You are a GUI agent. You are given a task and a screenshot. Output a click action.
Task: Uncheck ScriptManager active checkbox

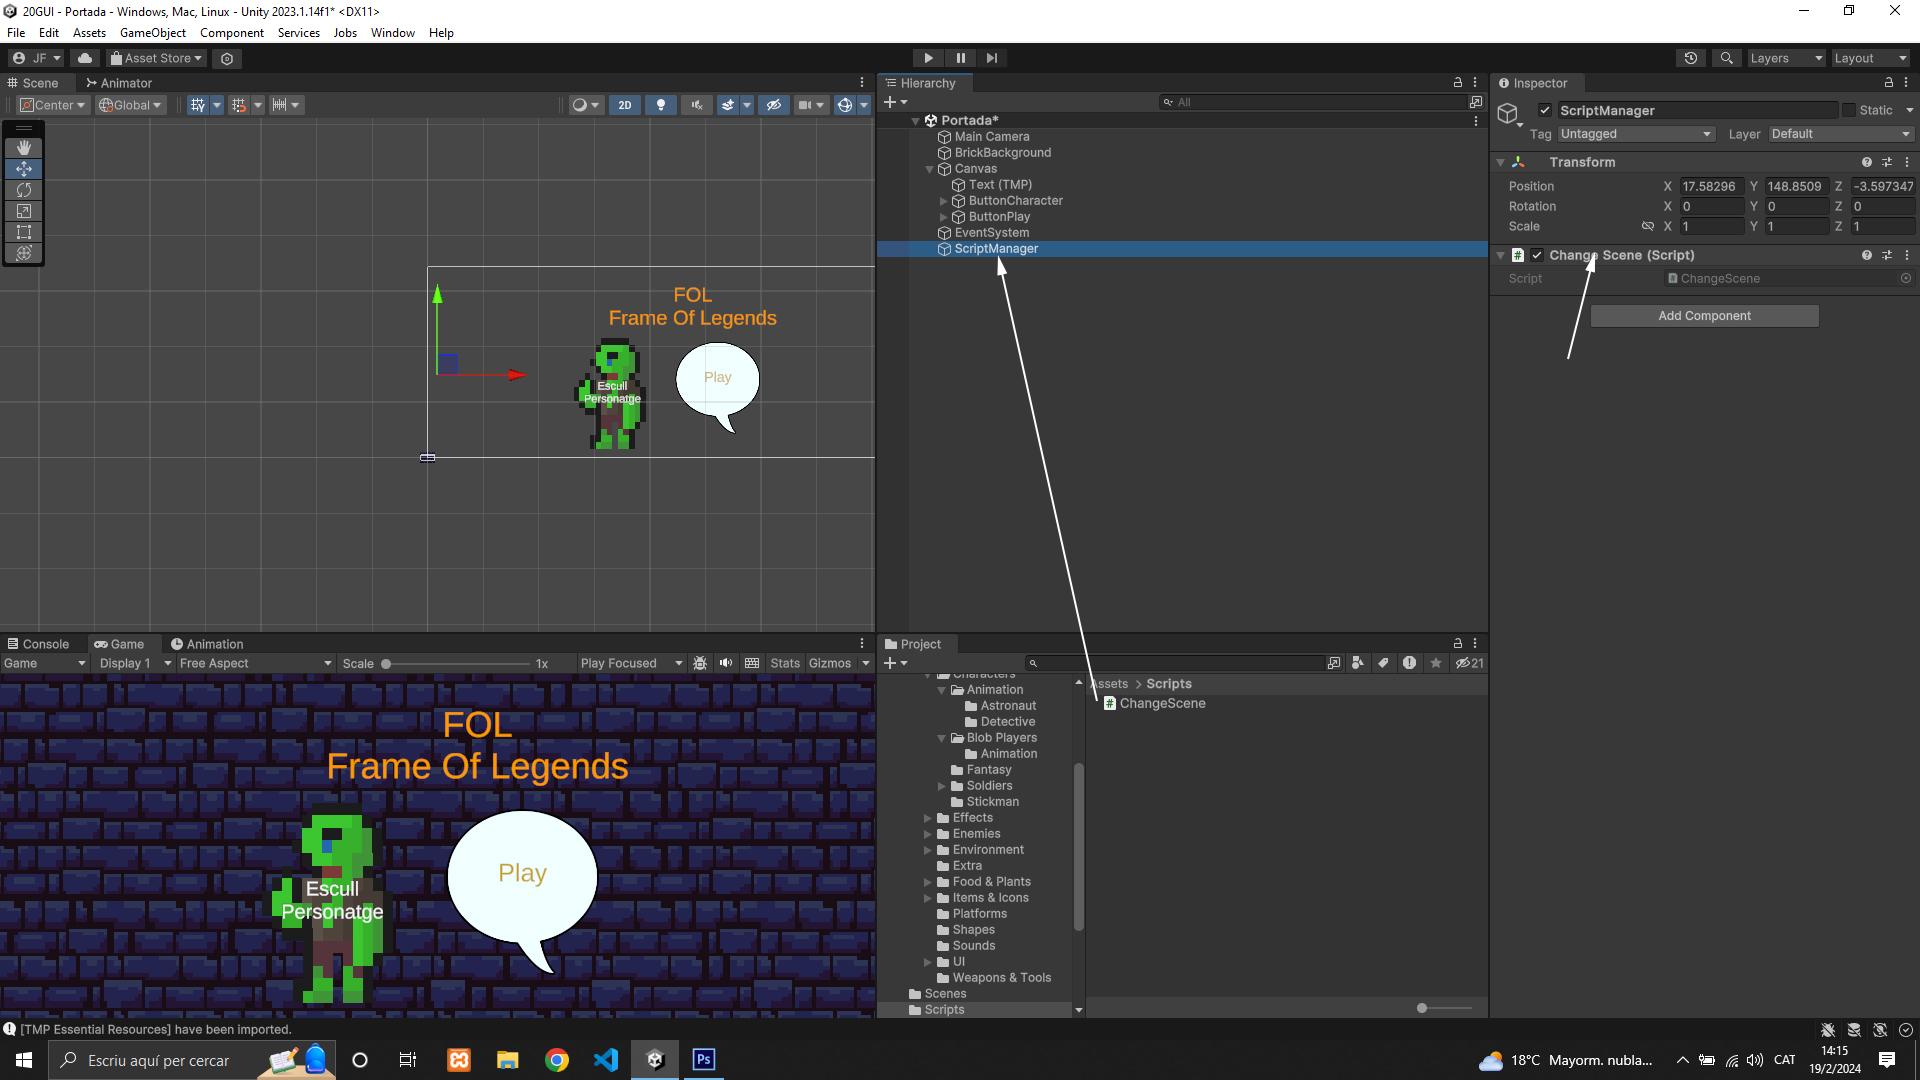click(1545, 111)
